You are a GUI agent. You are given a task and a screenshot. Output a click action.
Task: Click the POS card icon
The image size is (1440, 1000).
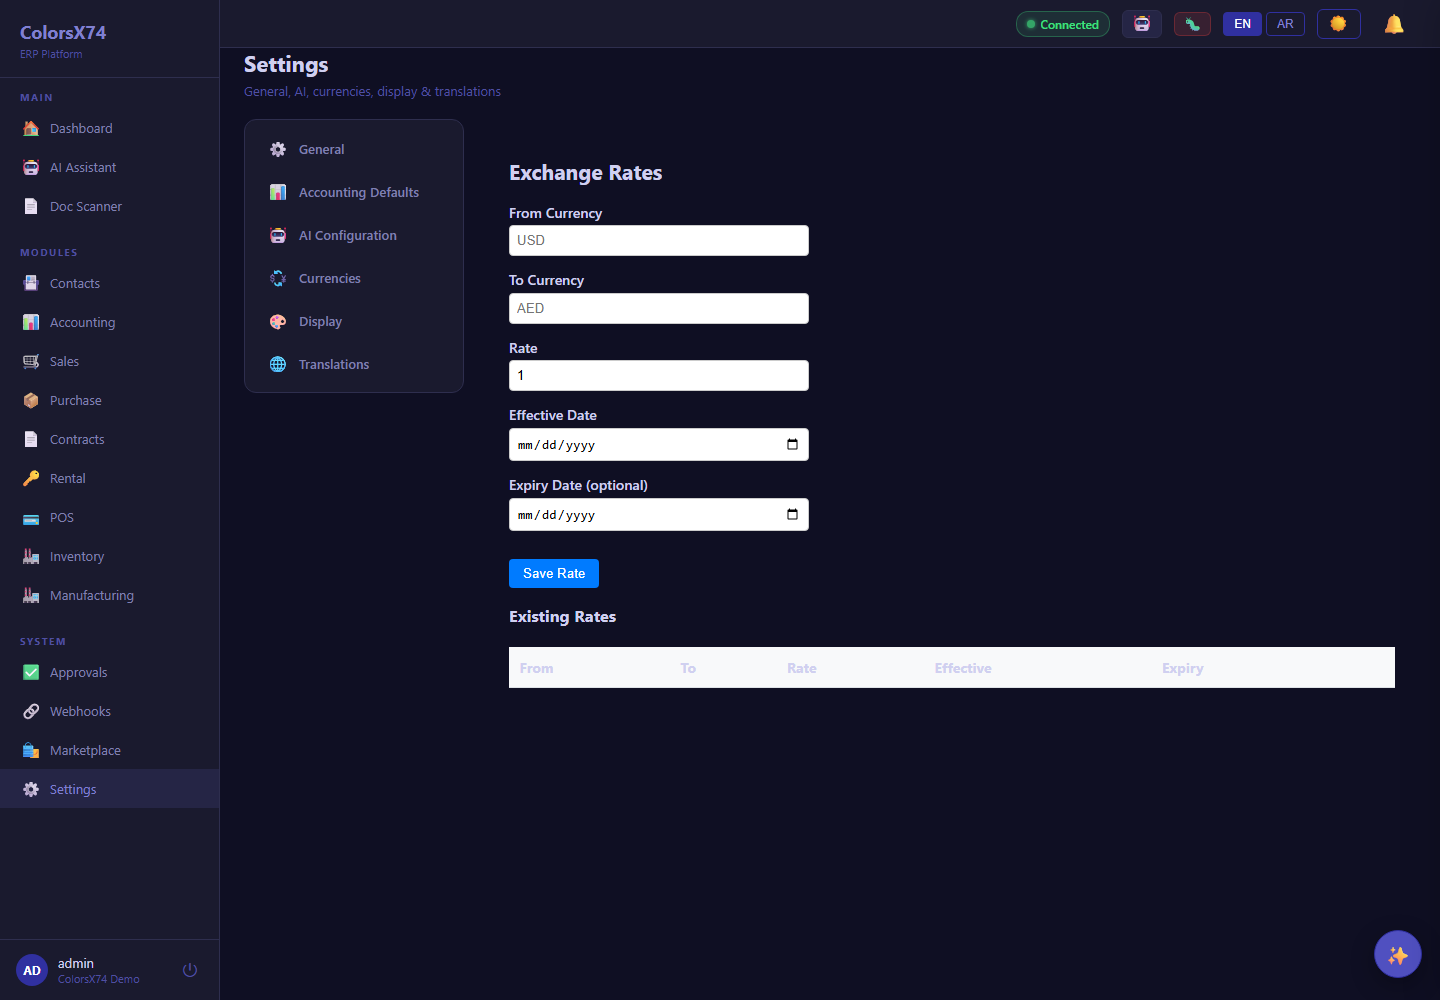[31, 518]
